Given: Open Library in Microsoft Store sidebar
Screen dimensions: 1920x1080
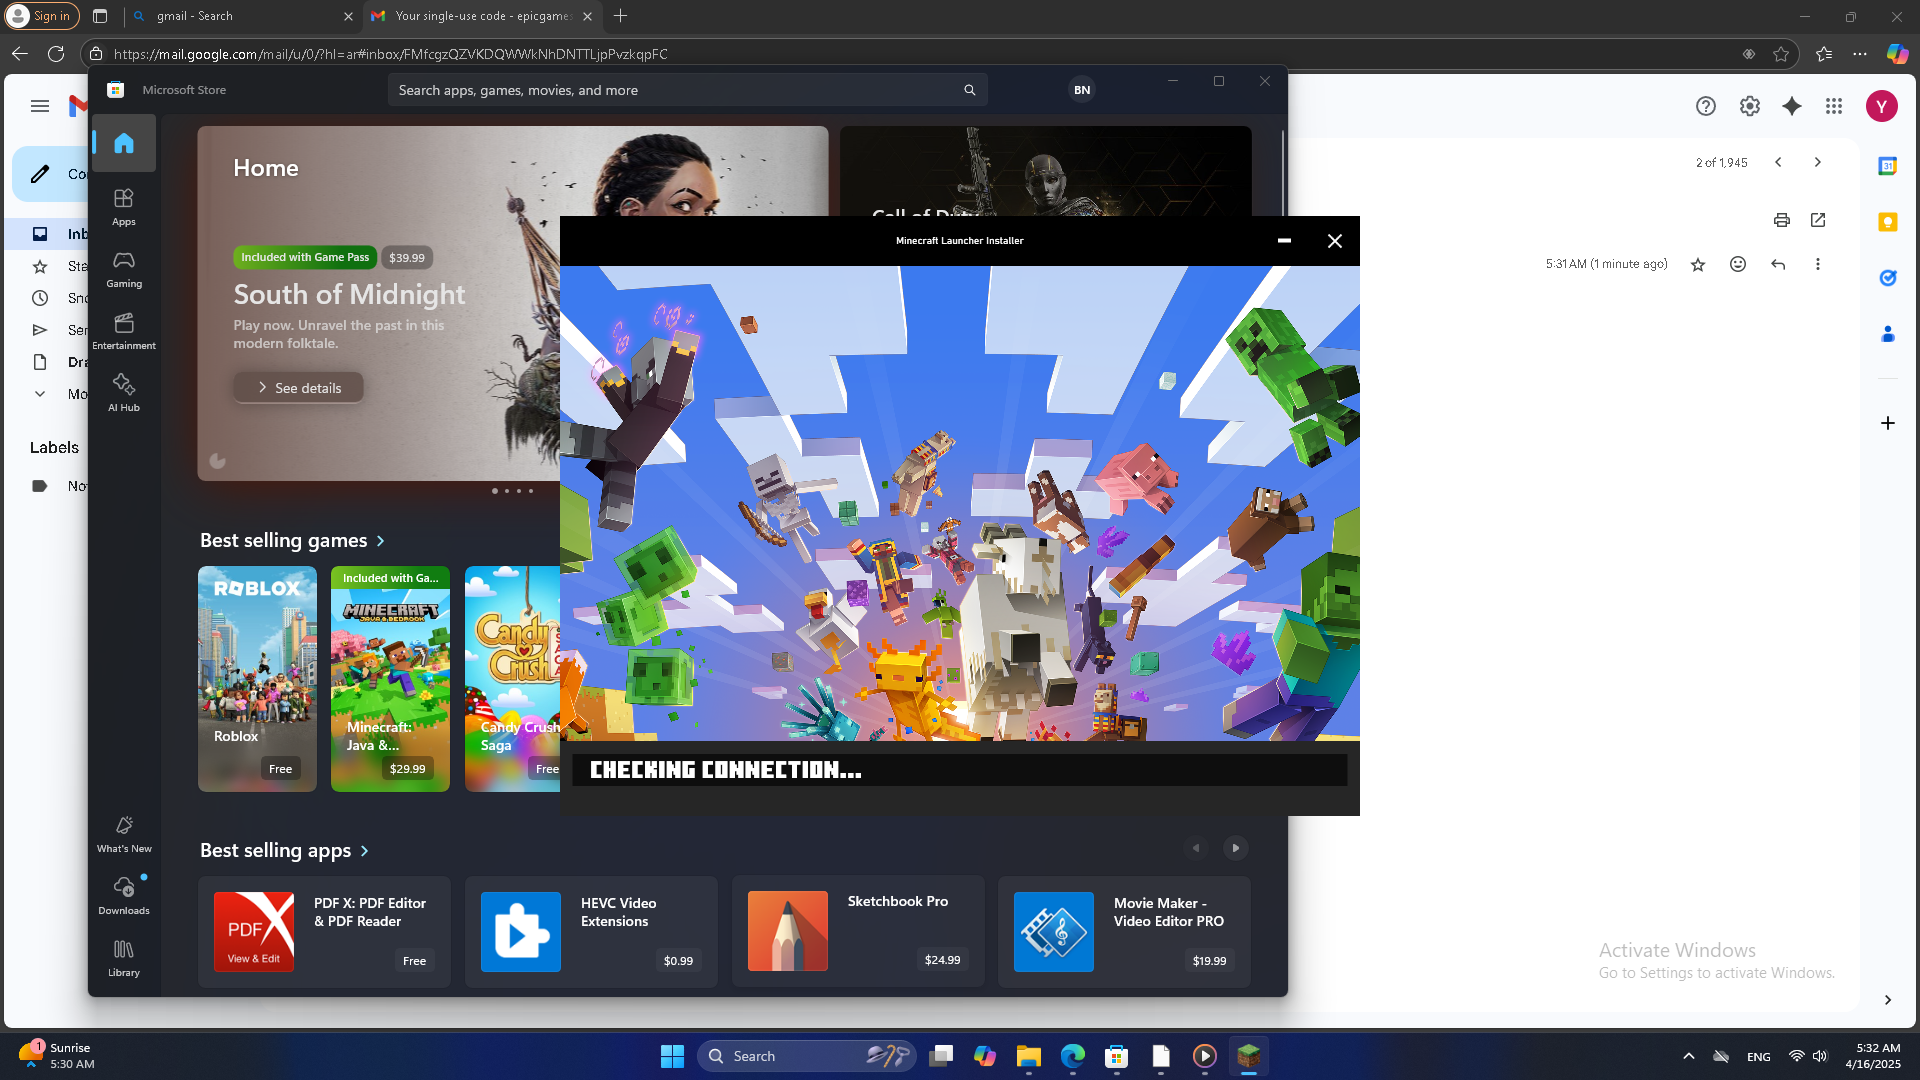Looking at the screenshot, I should point(124,958).
